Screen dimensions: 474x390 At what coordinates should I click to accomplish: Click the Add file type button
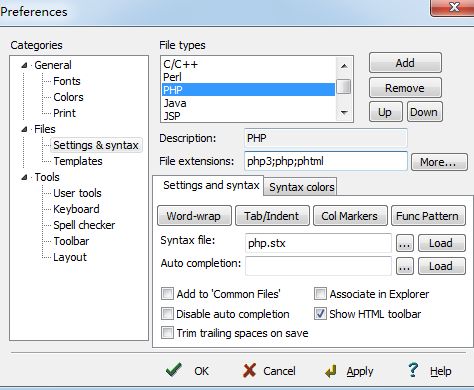[x=405, y=63]
